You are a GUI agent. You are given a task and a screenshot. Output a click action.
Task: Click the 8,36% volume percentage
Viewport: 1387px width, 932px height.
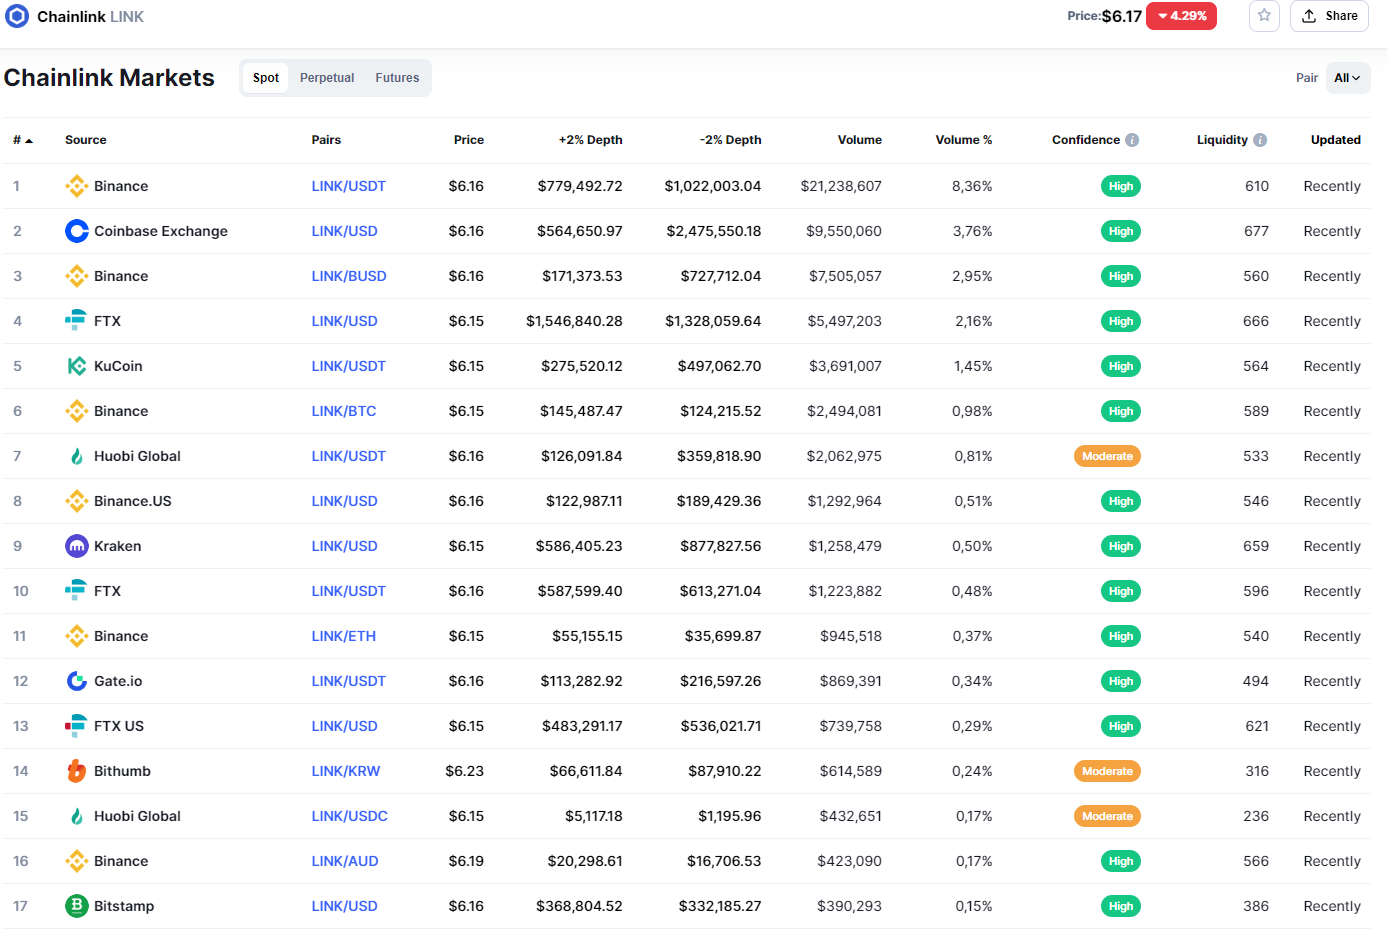click(972, 186)
